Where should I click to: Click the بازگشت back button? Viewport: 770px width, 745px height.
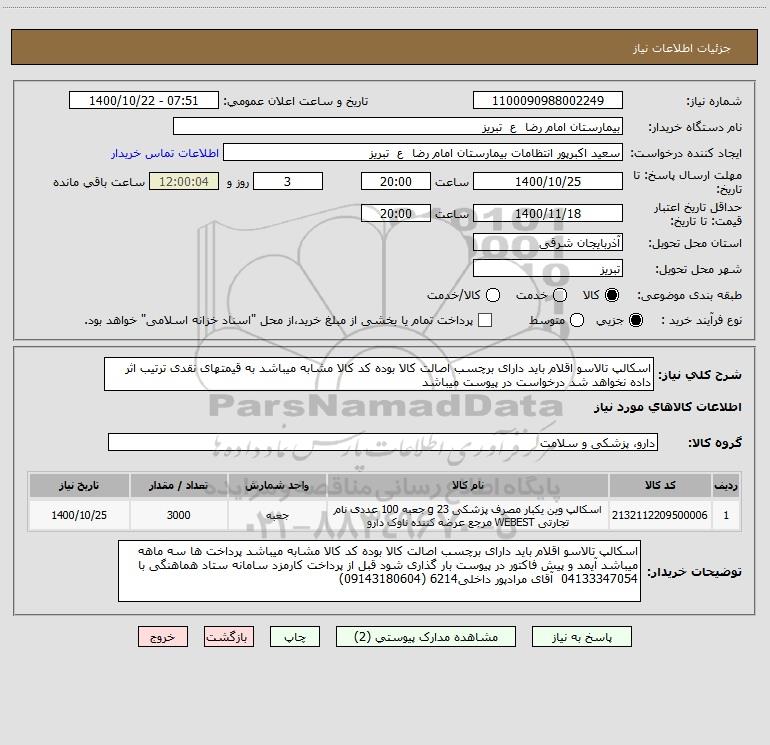tap(229, 636)
